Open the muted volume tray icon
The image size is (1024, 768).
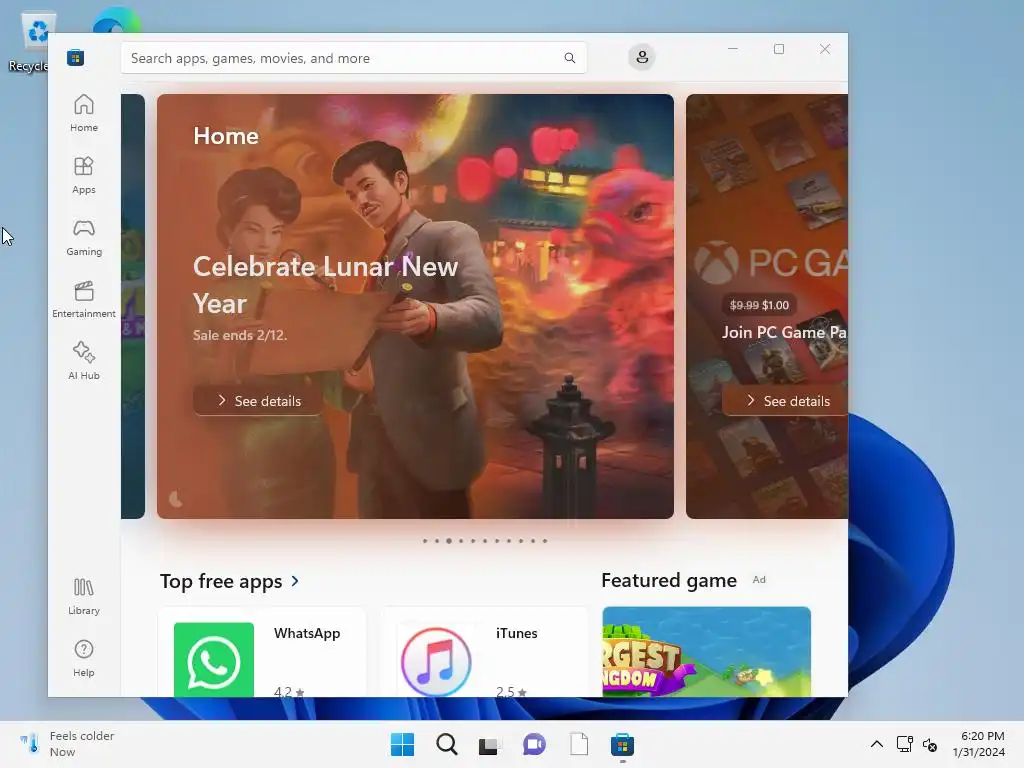(x=930, y=744)
